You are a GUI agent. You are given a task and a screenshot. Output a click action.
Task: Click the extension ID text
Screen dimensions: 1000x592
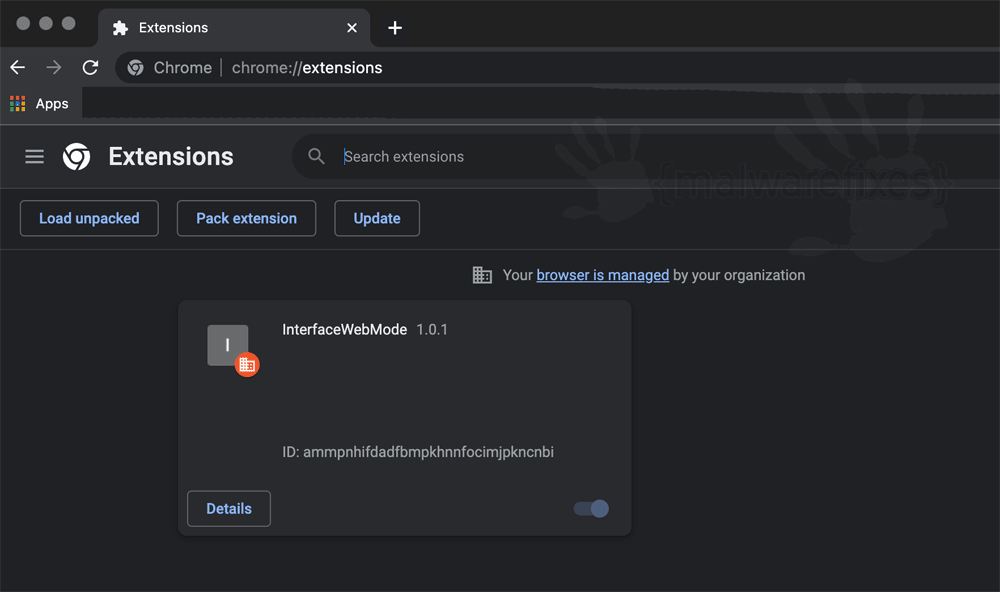418,452
